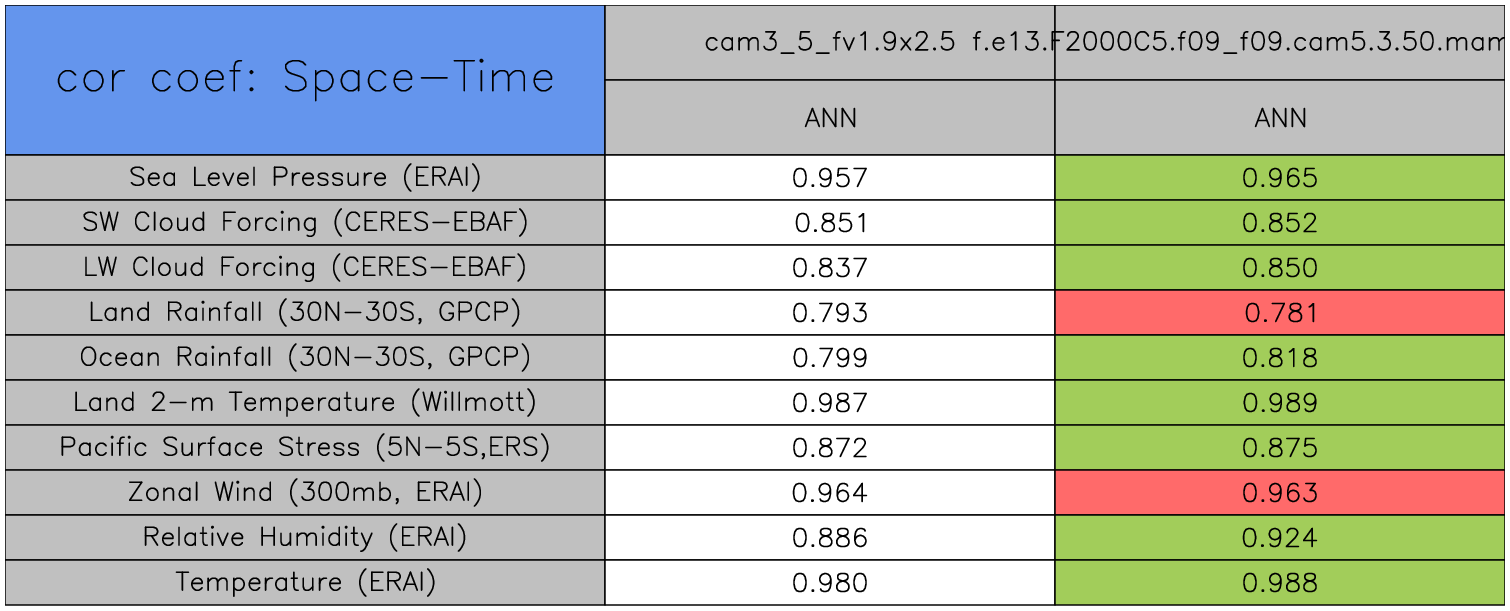Click the red cell showing 0.963
This screenshot has height=611, width=1510.
point(1280,493)
